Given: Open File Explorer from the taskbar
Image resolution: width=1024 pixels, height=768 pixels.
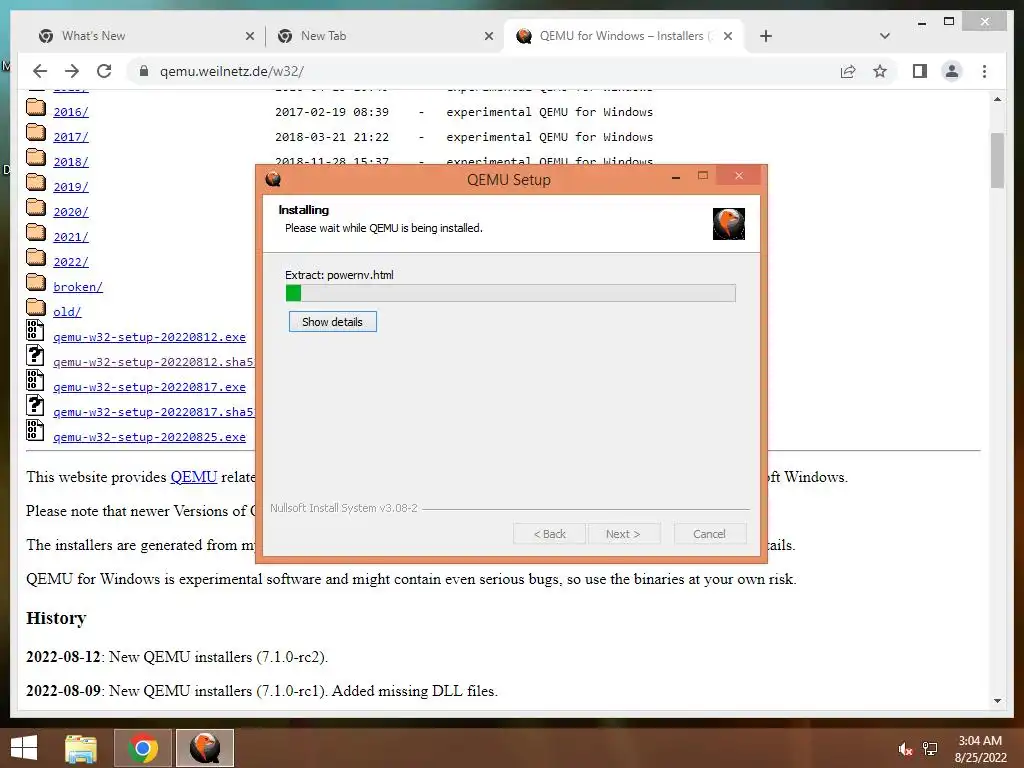Looking at the screenshot, I should [x=81, y=748].
